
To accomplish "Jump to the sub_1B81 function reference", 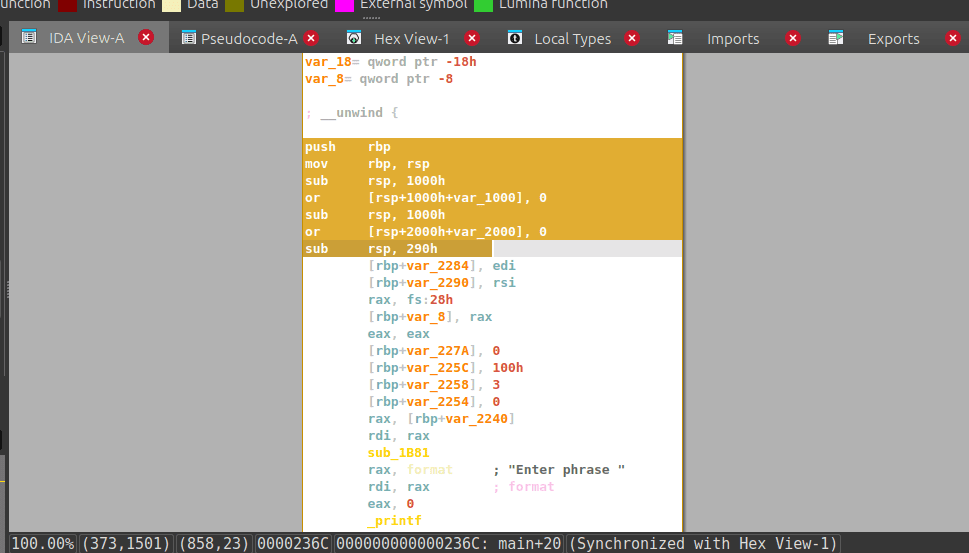I will (x=398, y=453).
